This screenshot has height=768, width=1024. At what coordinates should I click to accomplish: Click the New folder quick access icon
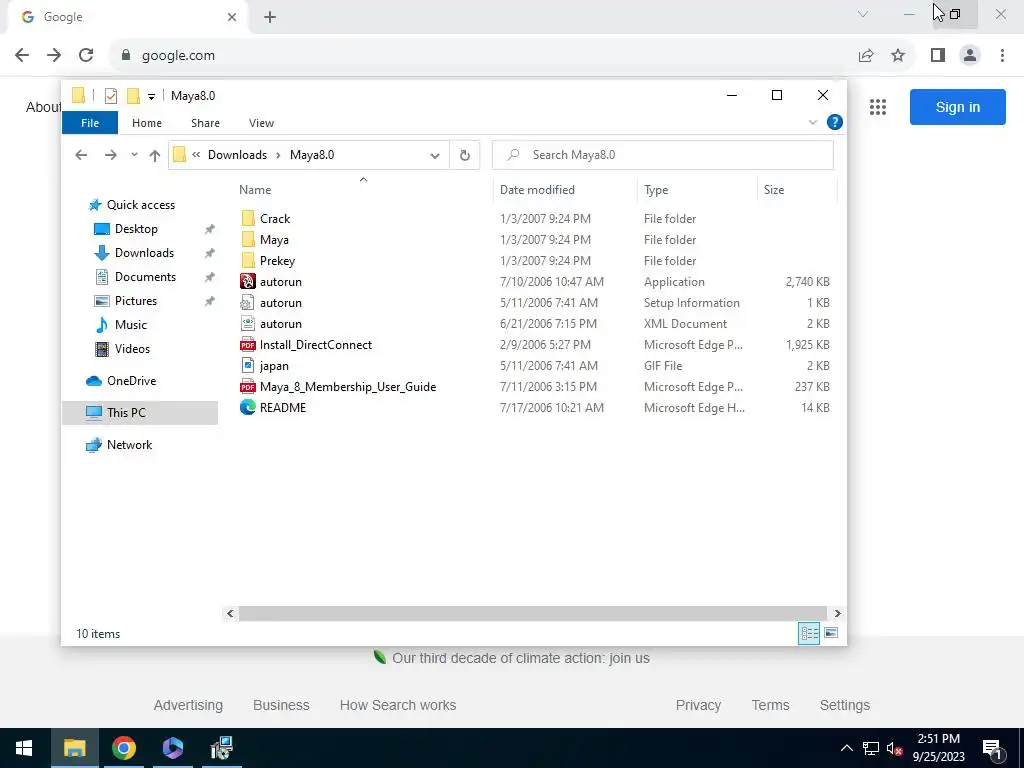133,96
